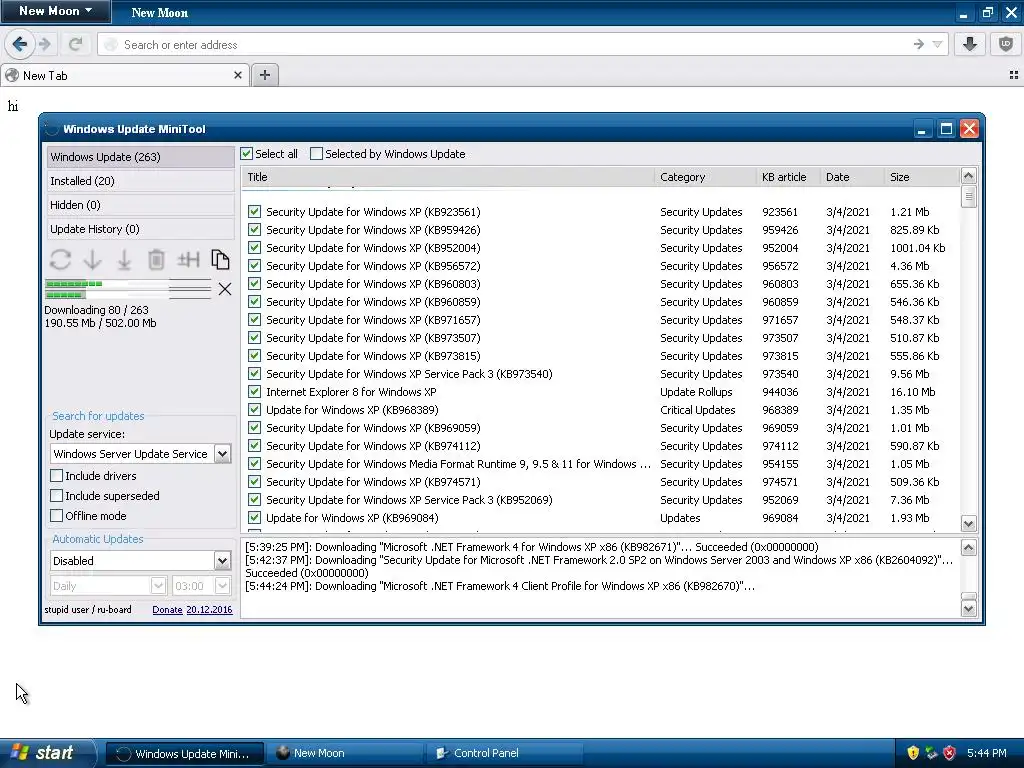The width and height of the screenshot is (1024, 768).
Task: Click the go arrow in address bar
Action: (919, 44)
